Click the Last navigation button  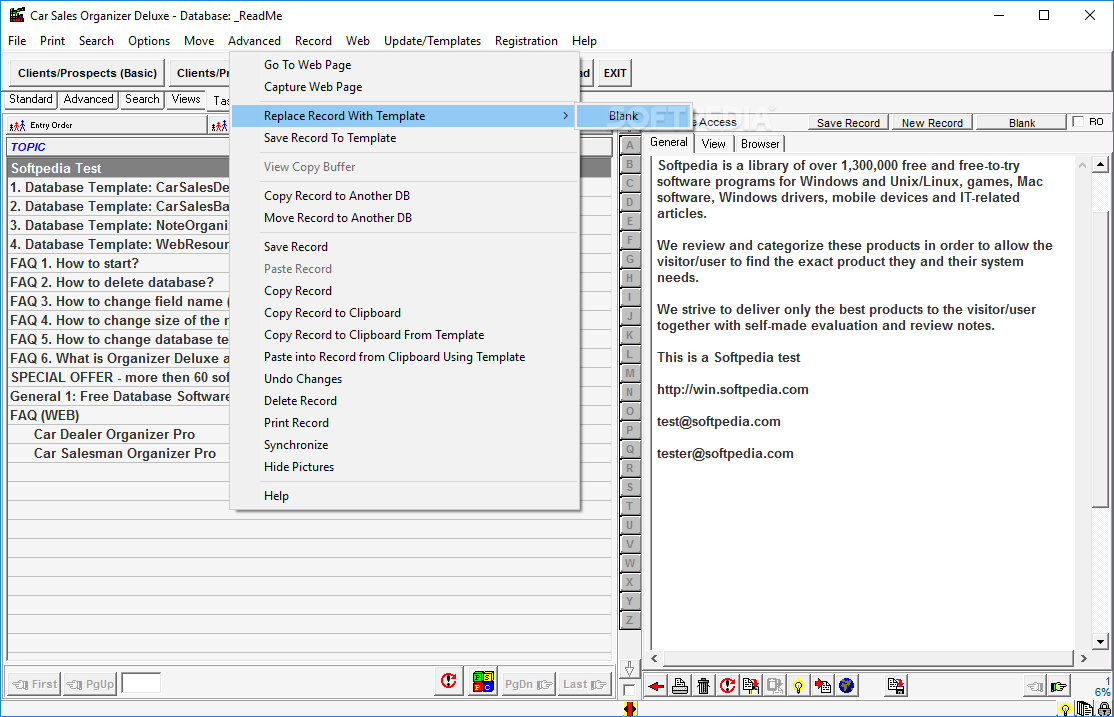point(584,684)
